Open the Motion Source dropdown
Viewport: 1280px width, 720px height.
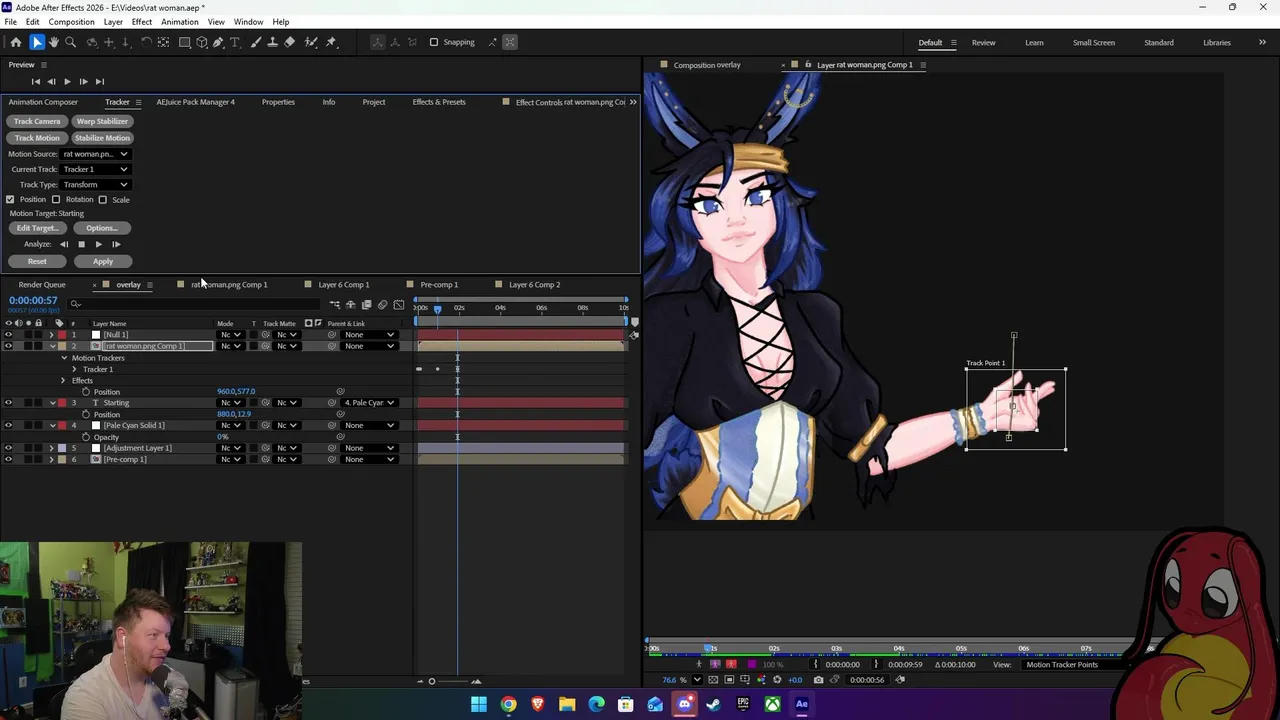click(95, 154)
